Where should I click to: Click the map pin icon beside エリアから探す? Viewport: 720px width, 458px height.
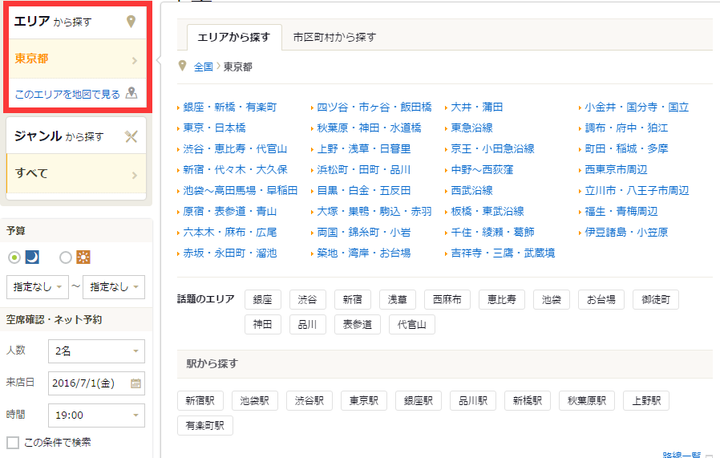tap(131, 21)
